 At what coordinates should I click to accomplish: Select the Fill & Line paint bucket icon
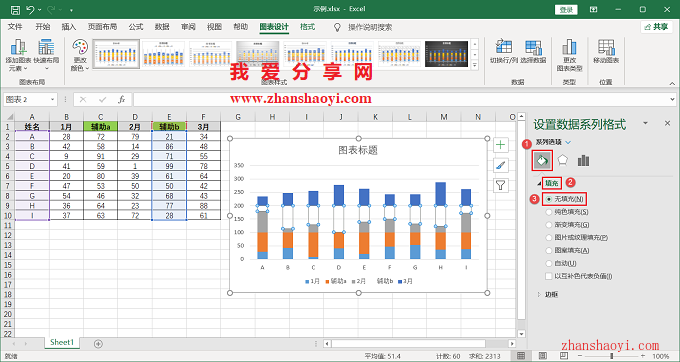[542, 160]
